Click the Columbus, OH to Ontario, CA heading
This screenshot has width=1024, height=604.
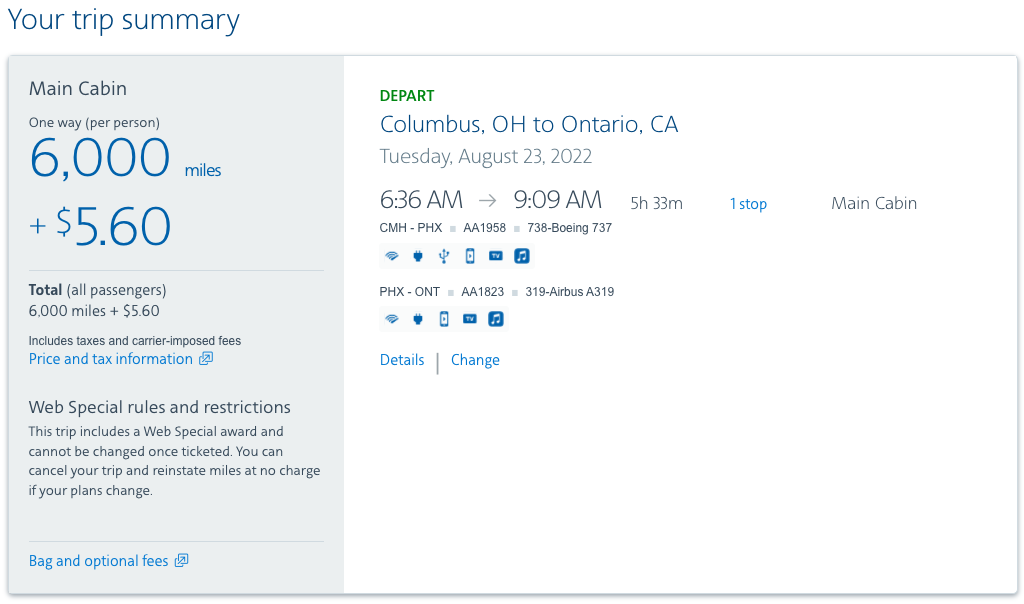point(529,125)
